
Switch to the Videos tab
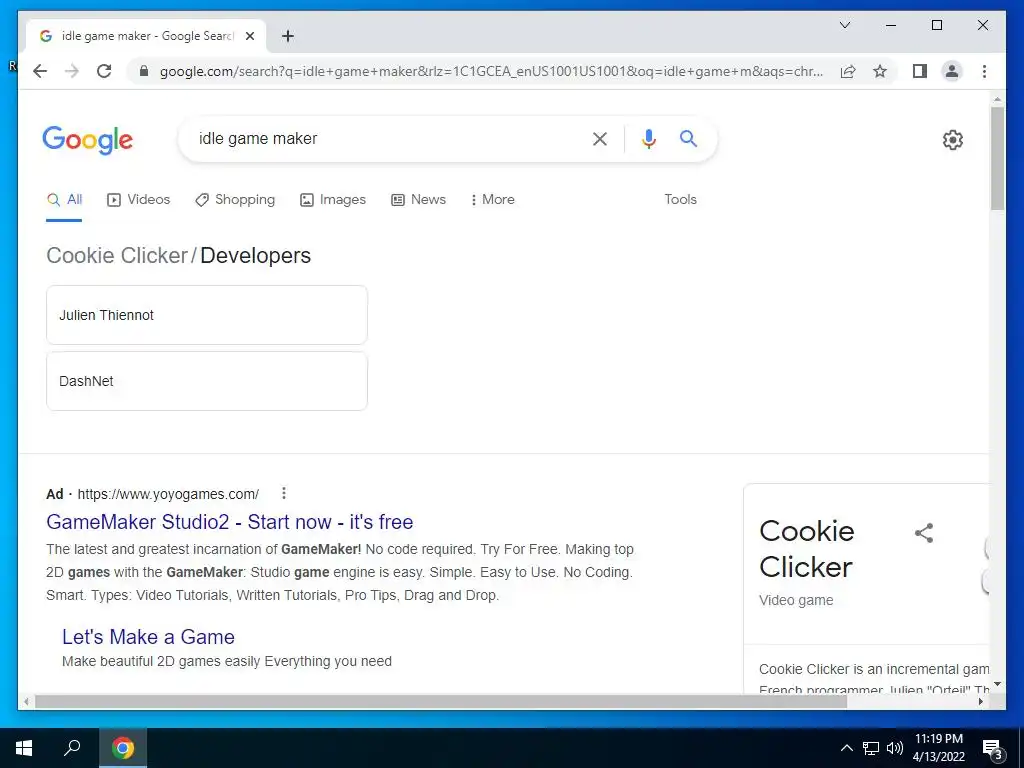138,200
